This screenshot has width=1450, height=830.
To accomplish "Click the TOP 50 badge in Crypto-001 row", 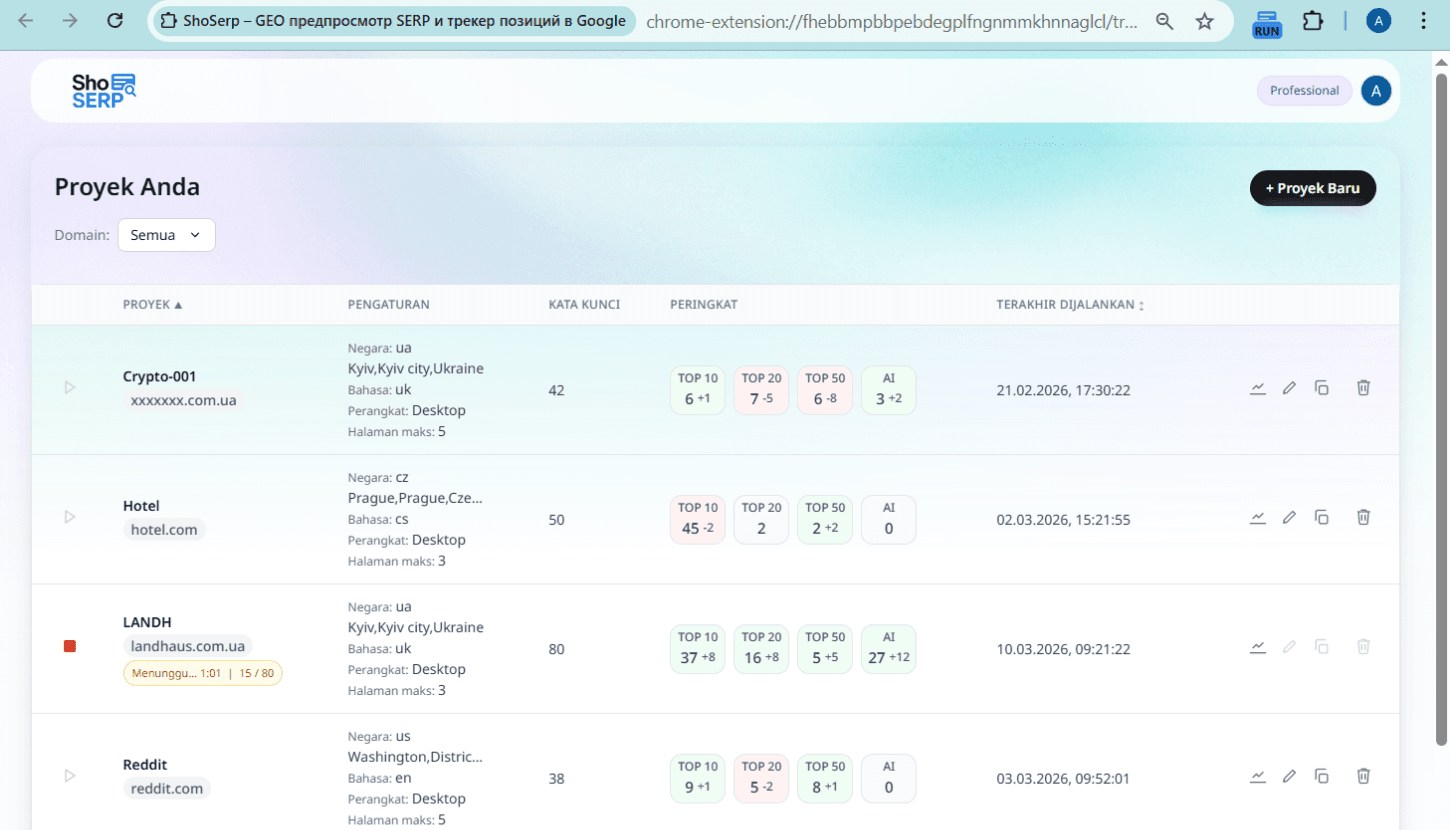I will click(x=825, y=390).
